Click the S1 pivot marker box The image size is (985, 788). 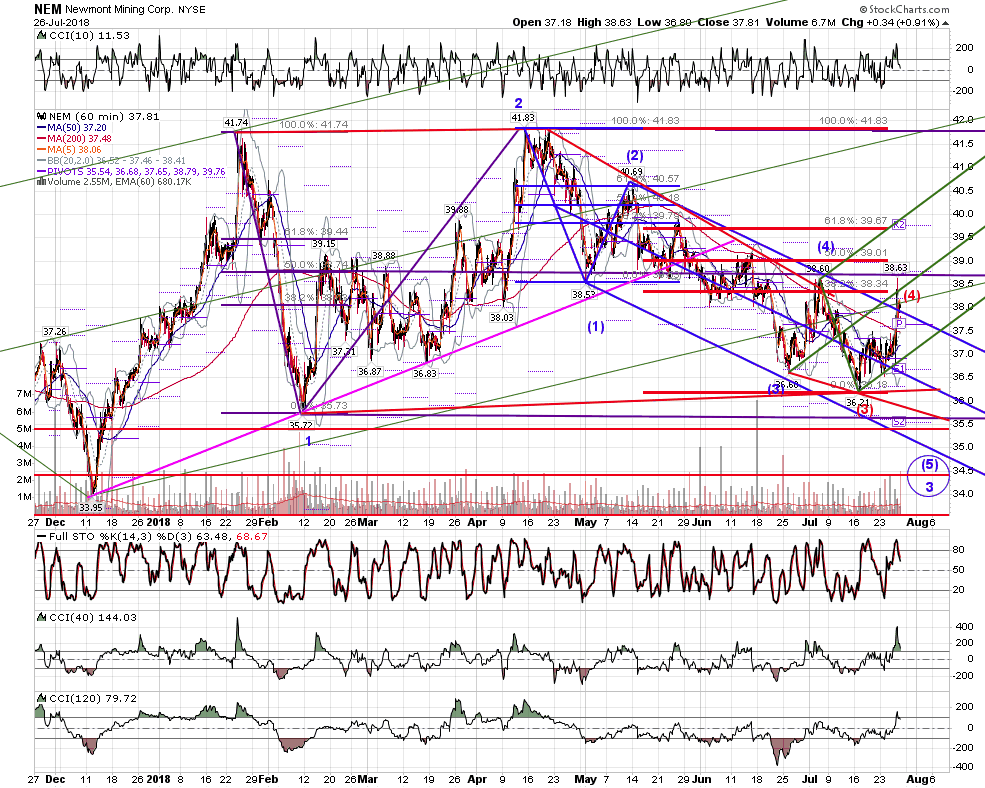click(899, 368)
